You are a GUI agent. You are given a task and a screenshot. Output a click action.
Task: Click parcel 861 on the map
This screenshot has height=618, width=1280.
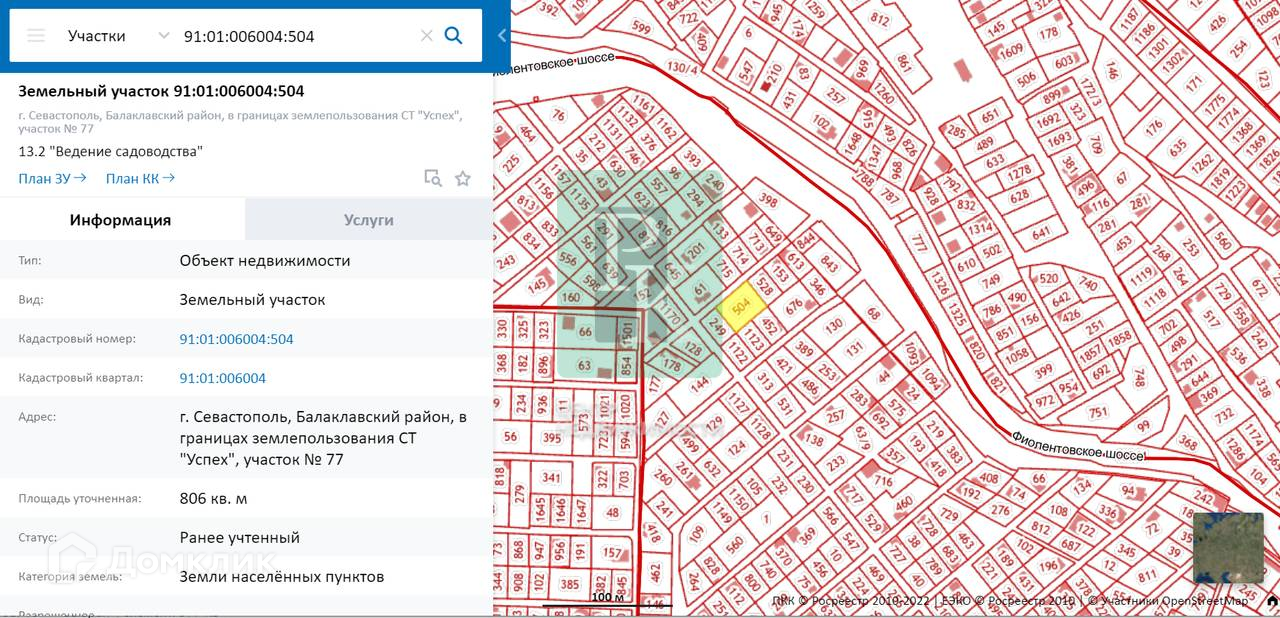point(904,63)
